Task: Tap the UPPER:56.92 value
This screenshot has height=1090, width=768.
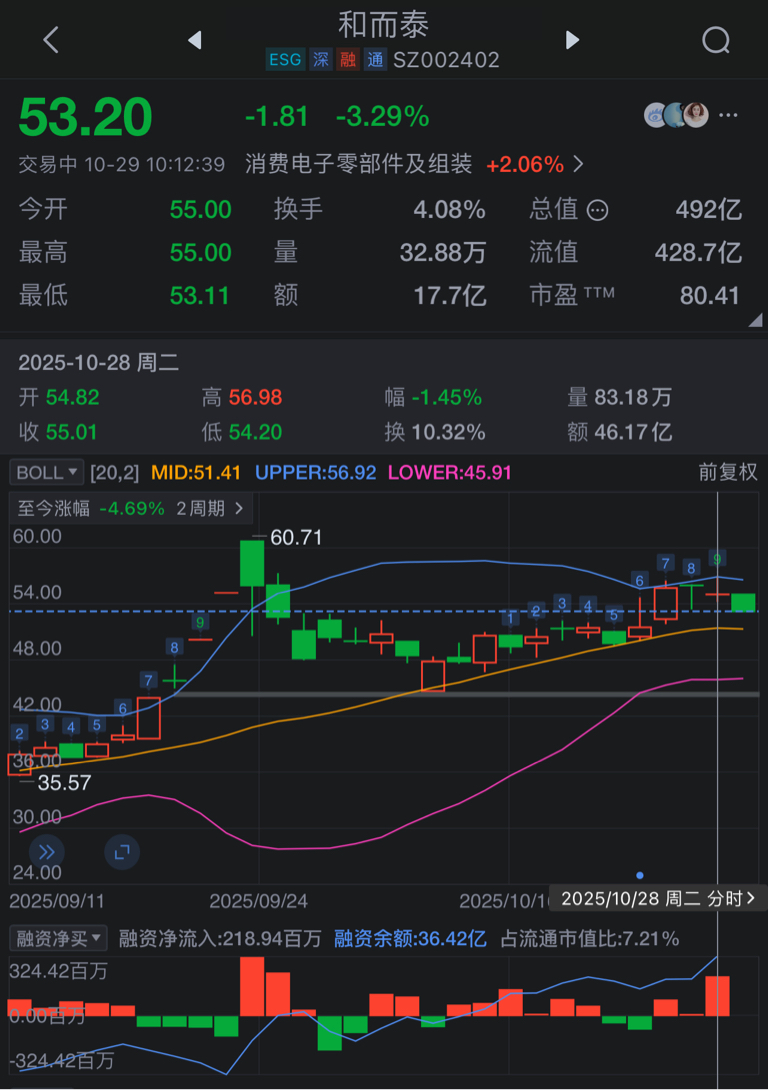Action: (x=316, y=473)
